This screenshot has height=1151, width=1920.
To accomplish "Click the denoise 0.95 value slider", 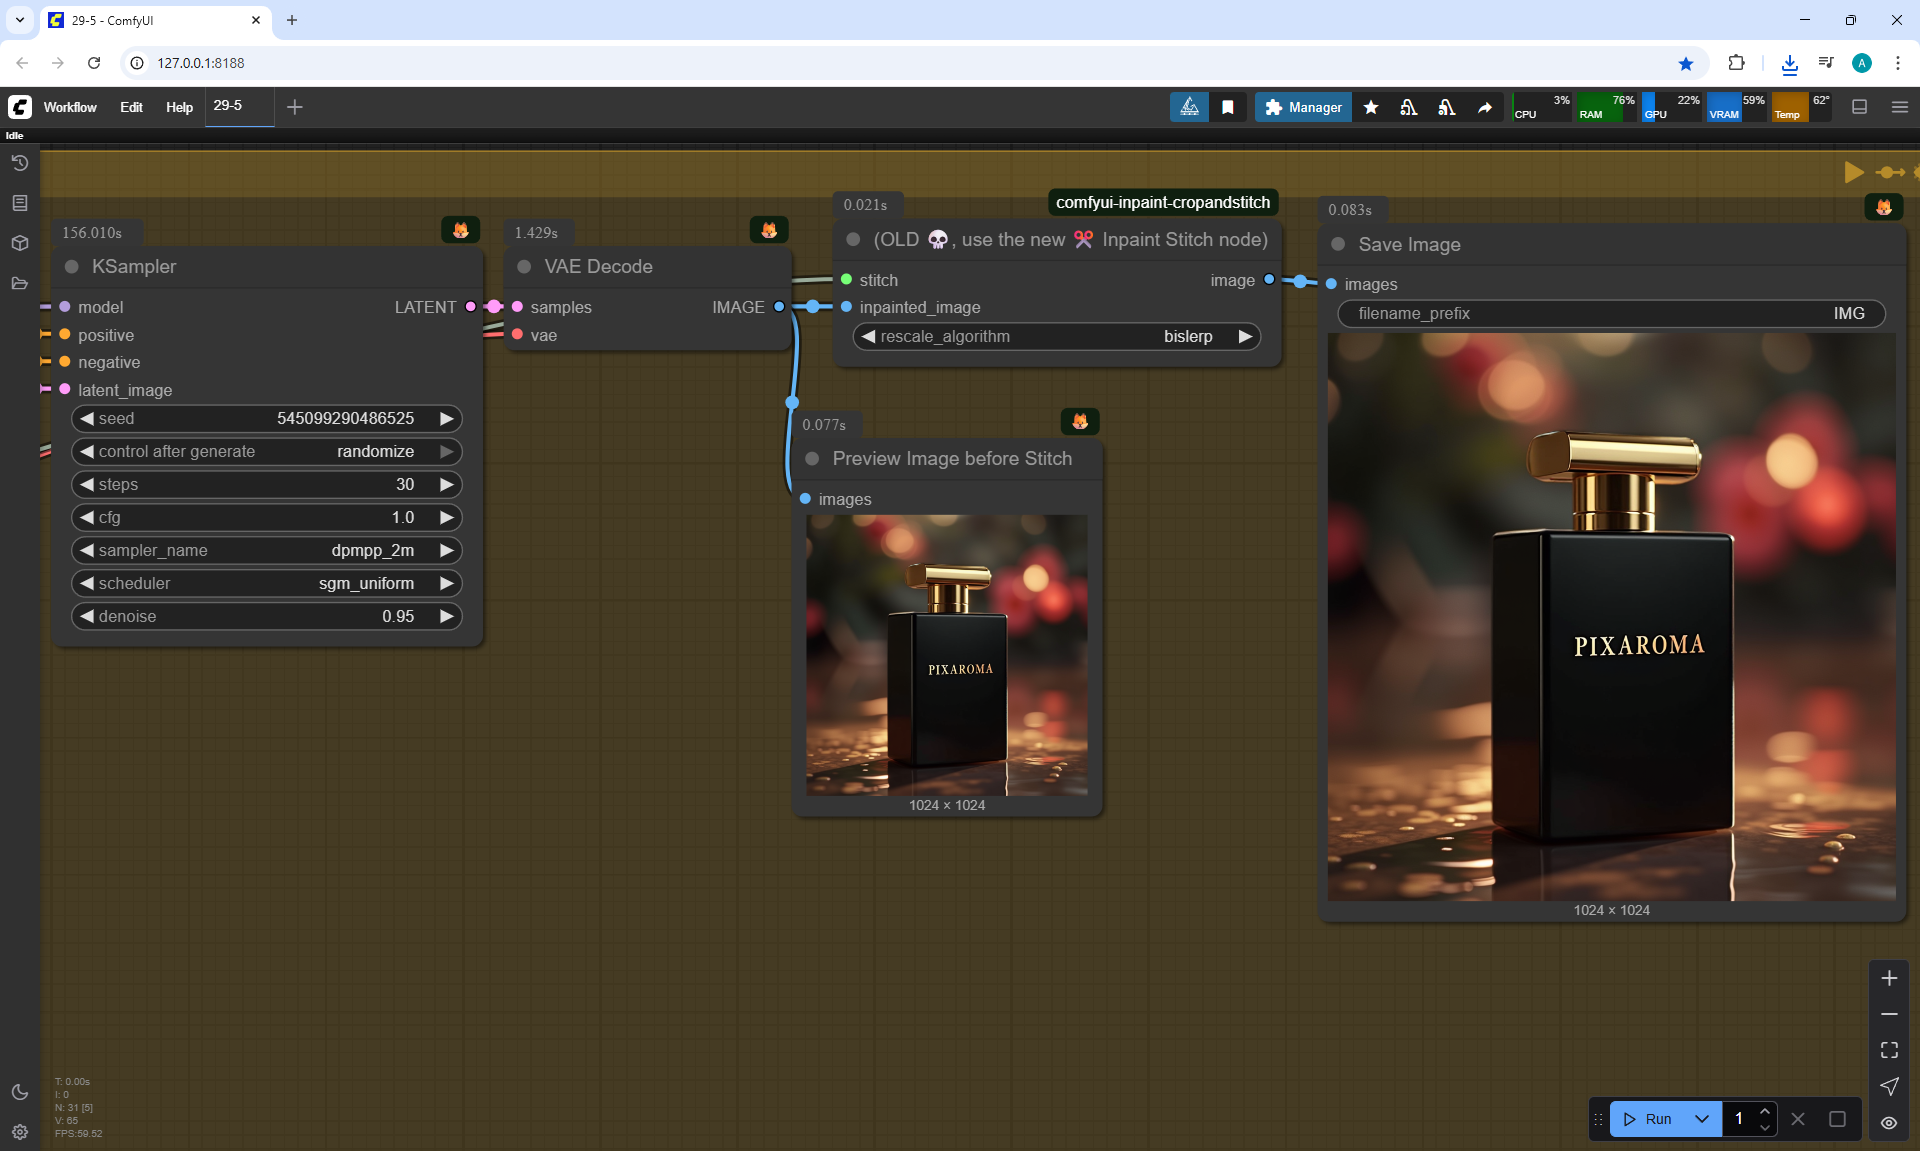I will 266,616.
